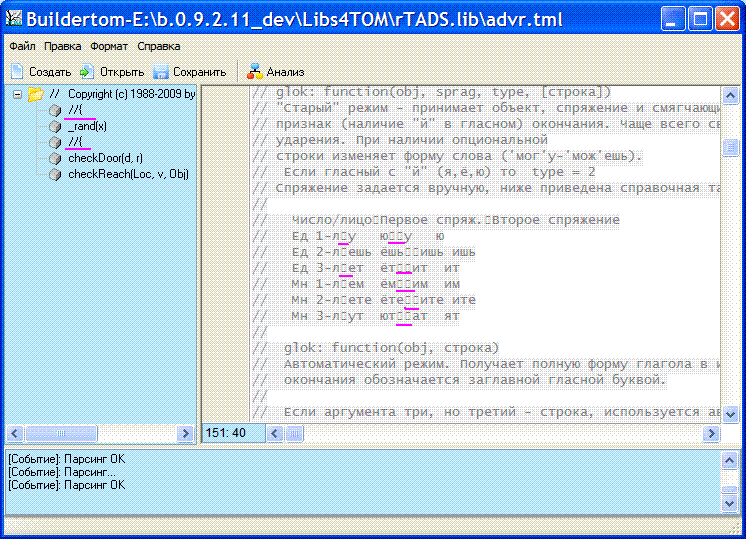
Task: Select the _rand(x) tree item
Action: tap(88, 126)
